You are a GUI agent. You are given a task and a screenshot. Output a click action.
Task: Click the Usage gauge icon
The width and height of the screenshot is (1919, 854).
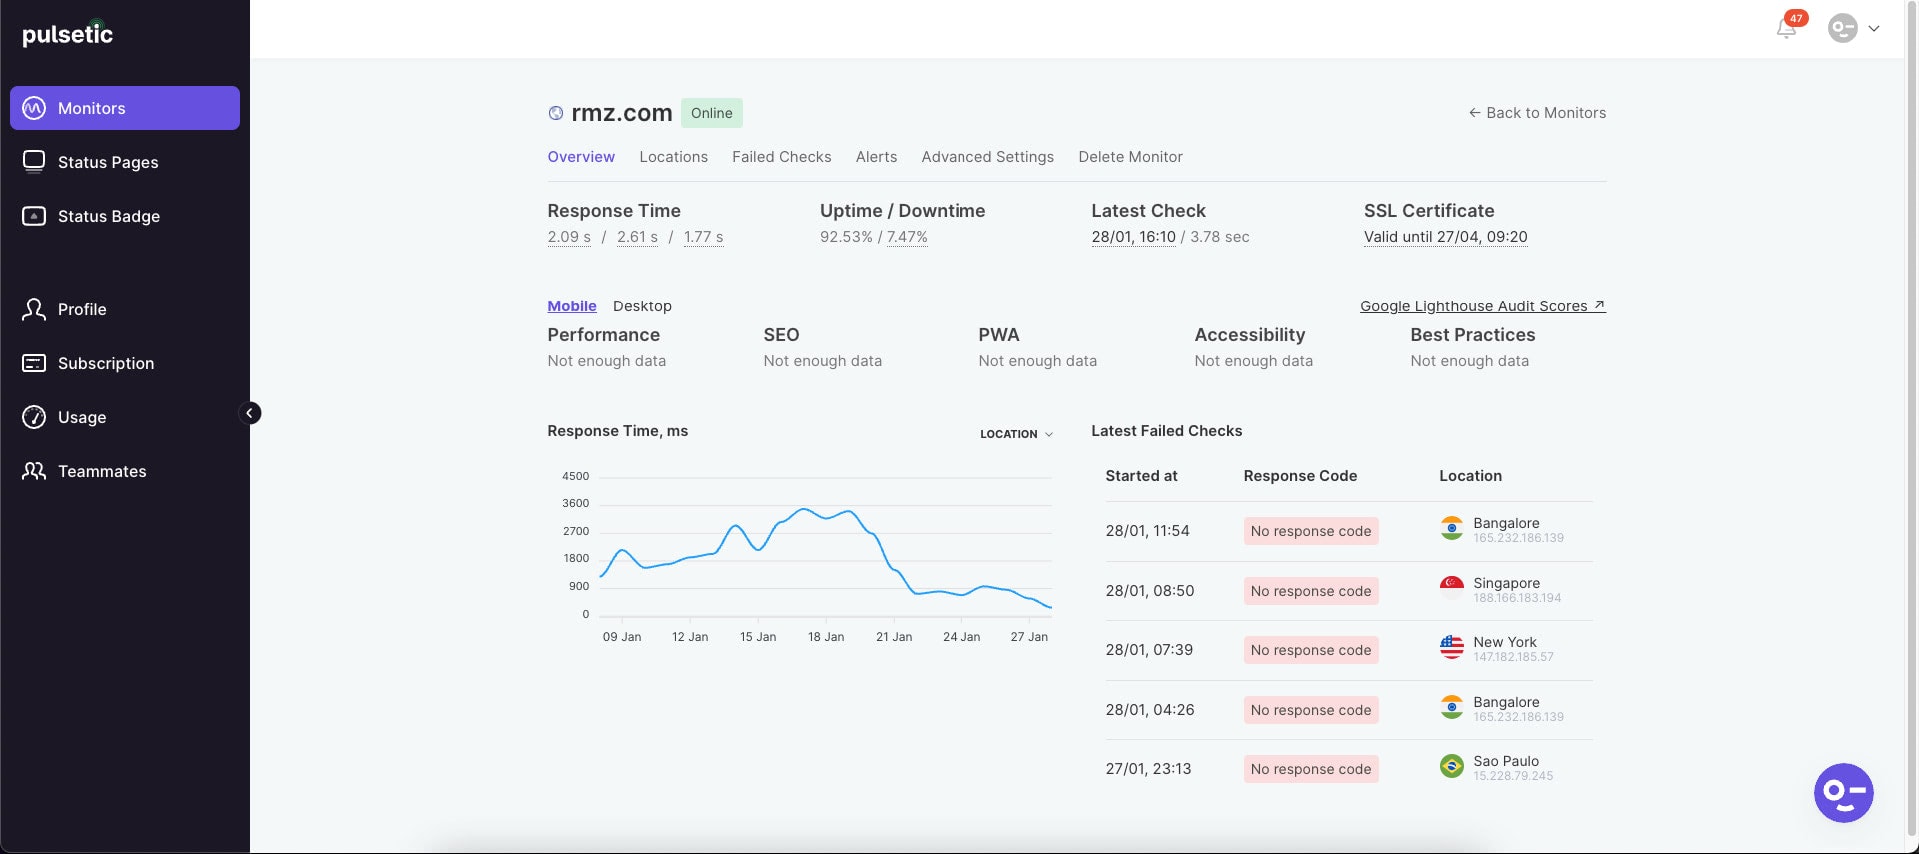(34, 417)
